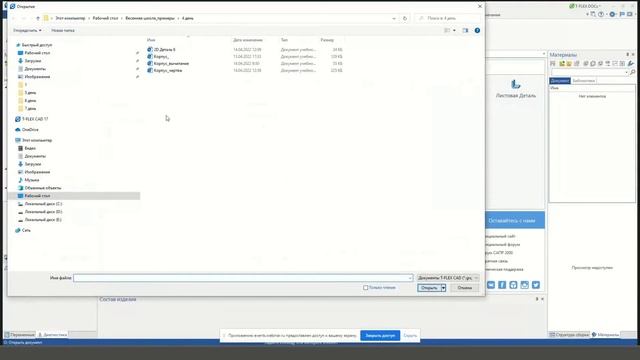The width and height of the screenshot is (640, 360).
Task: Click the Refresh icon in address bar
Action: pyautogui.click(x=405, y=18)
